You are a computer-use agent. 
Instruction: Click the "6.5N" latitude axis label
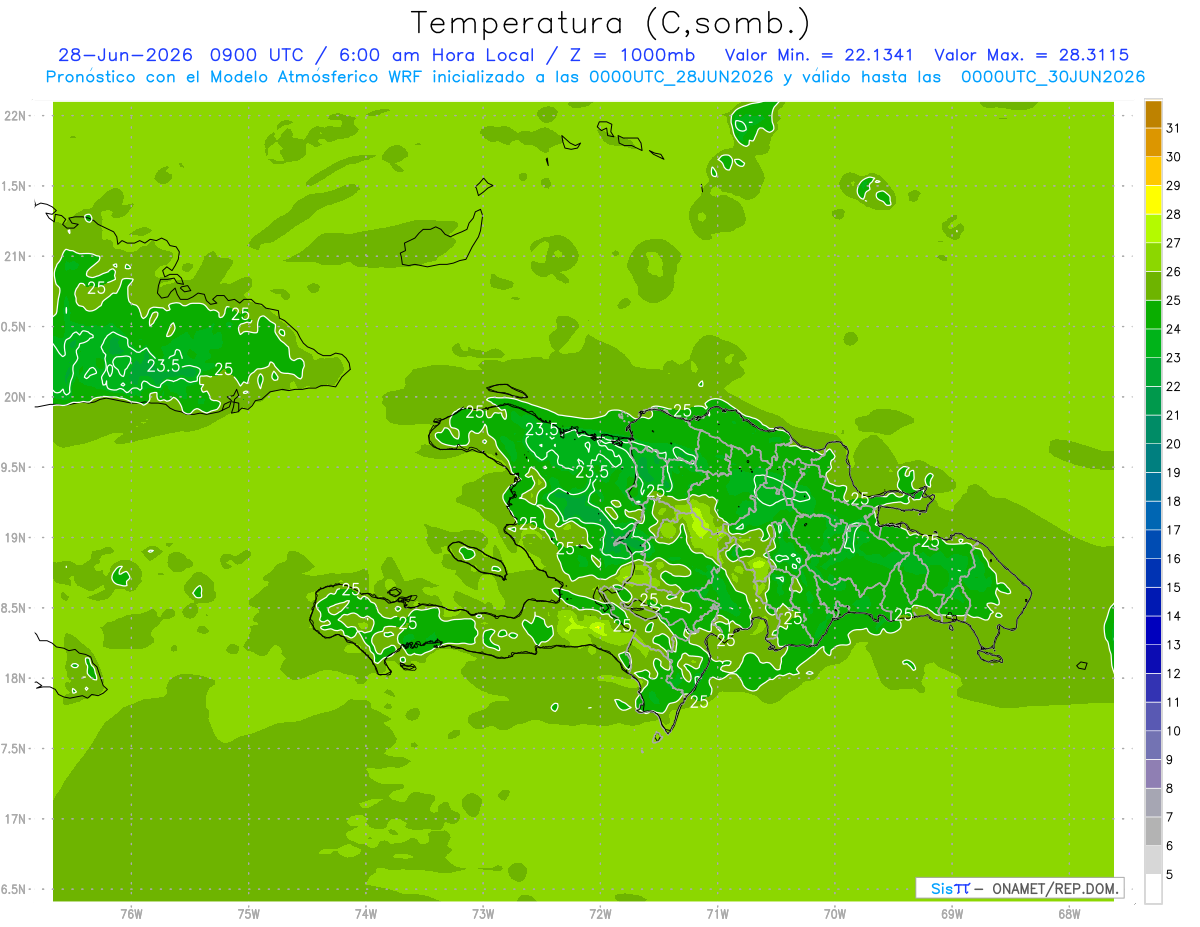click(15, 889)
